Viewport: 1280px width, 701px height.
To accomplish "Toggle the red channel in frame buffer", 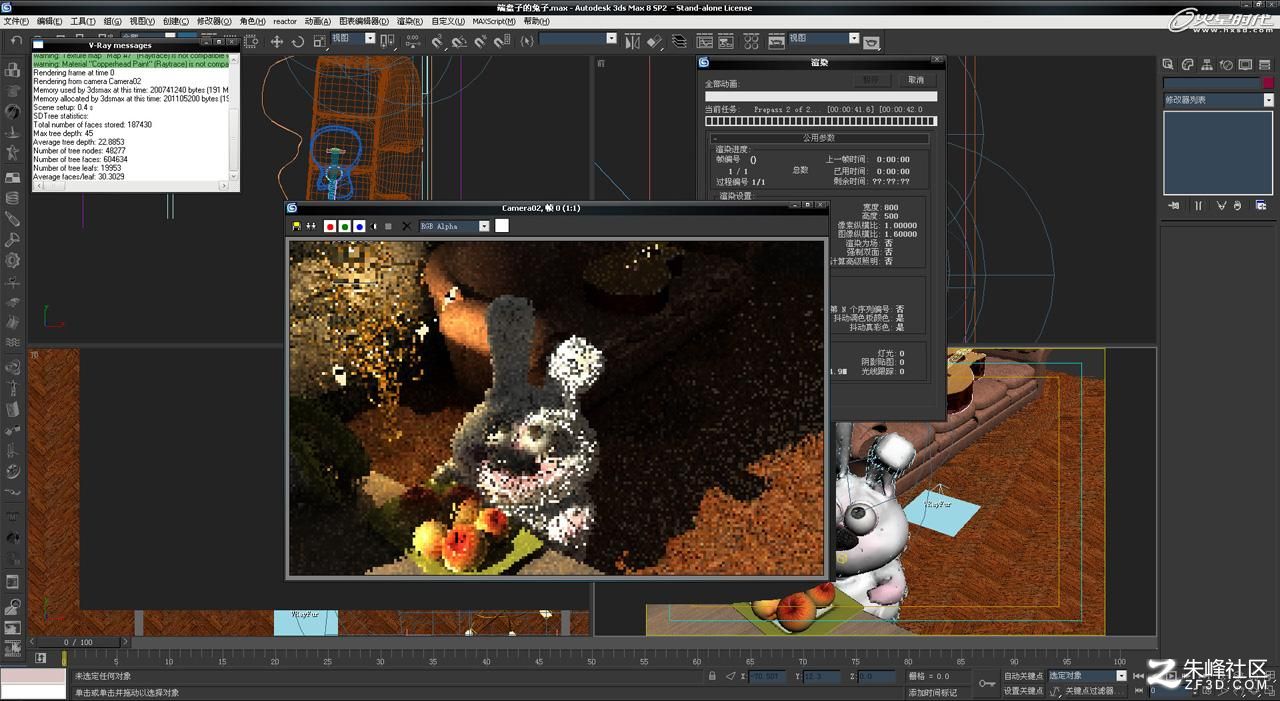I will [329, 226].
